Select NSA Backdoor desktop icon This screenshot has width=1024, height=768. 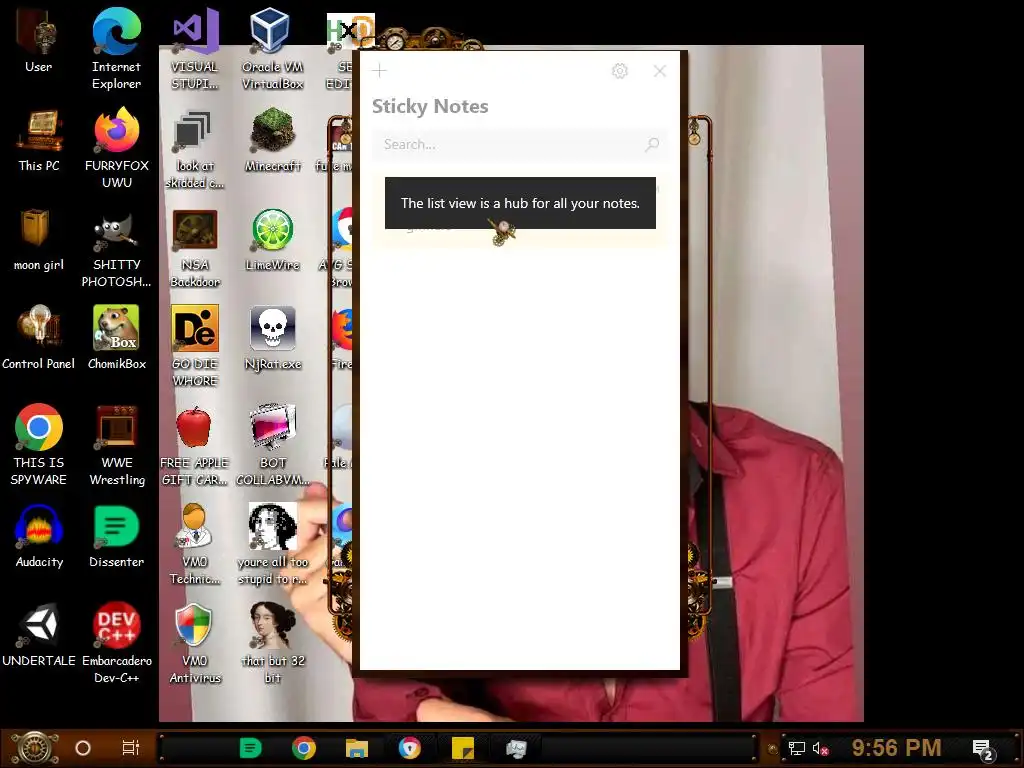point(195,249)
